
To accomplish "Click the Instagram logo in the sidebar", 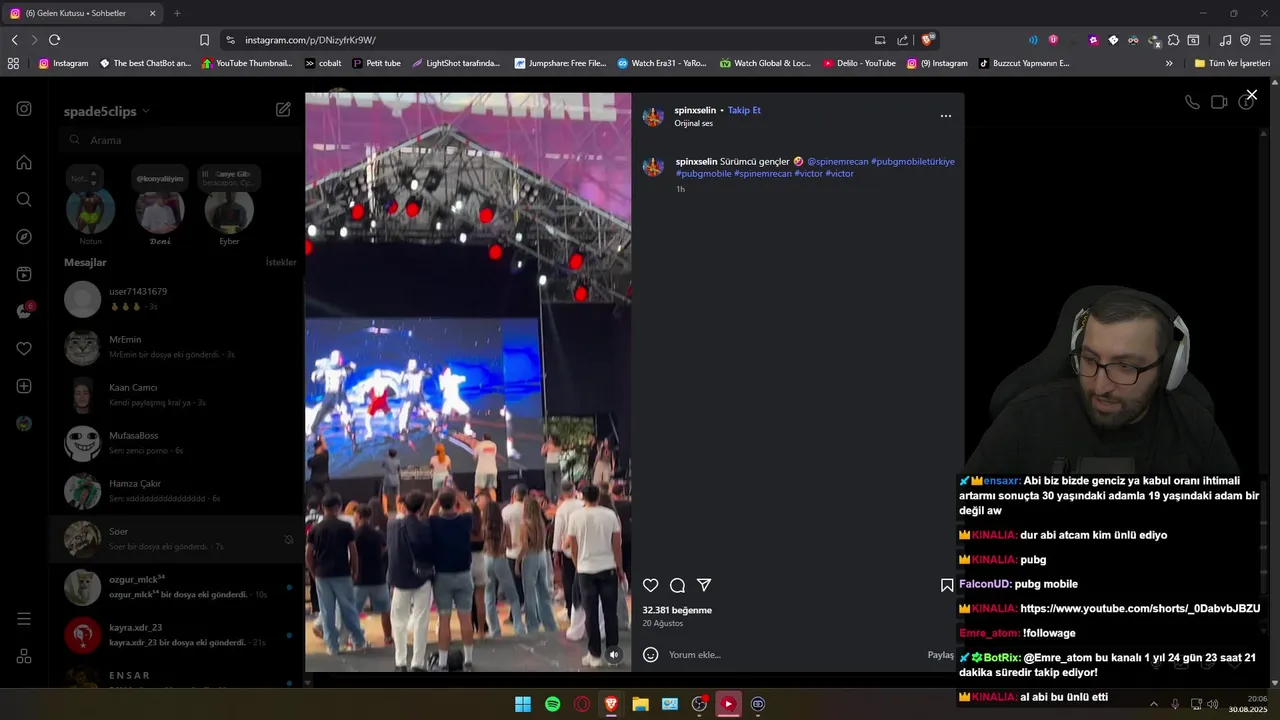I will [24, 109].
